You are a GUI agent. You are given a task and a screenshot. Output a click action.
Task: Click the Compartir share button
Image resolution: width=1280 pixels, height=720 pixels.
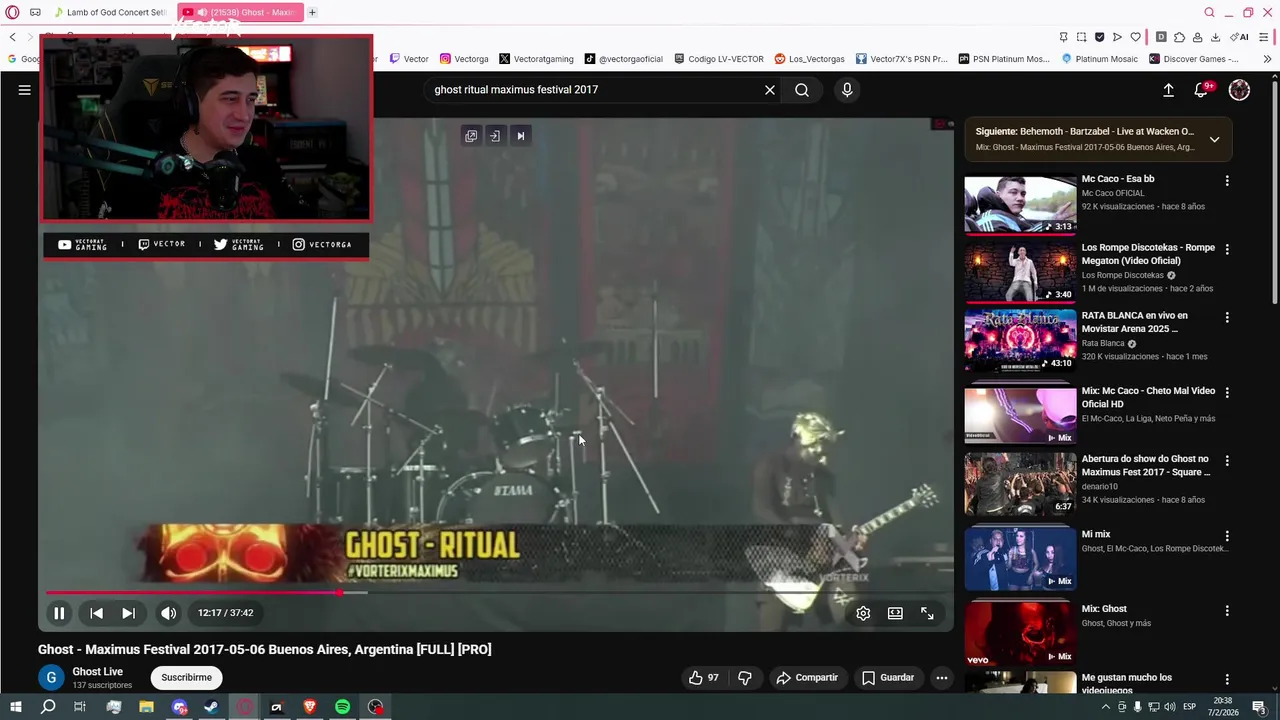[807, 677]
